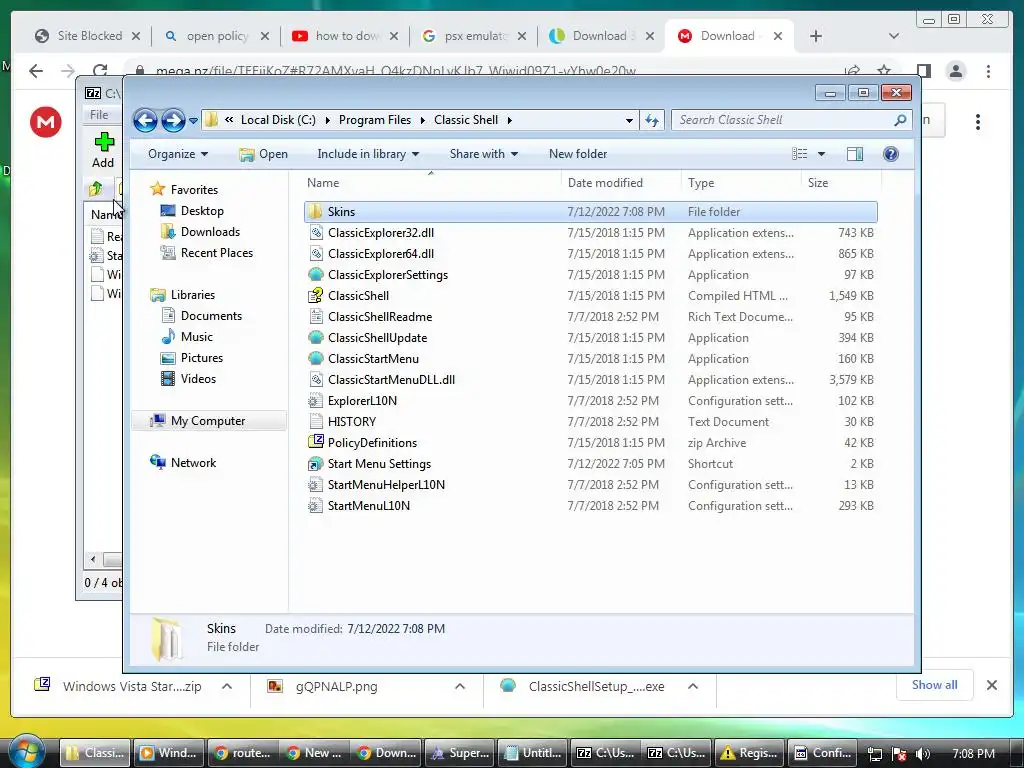Click Add button in 7-Zip window
The width and height of the screenshot is (1024, 768).
103,150
